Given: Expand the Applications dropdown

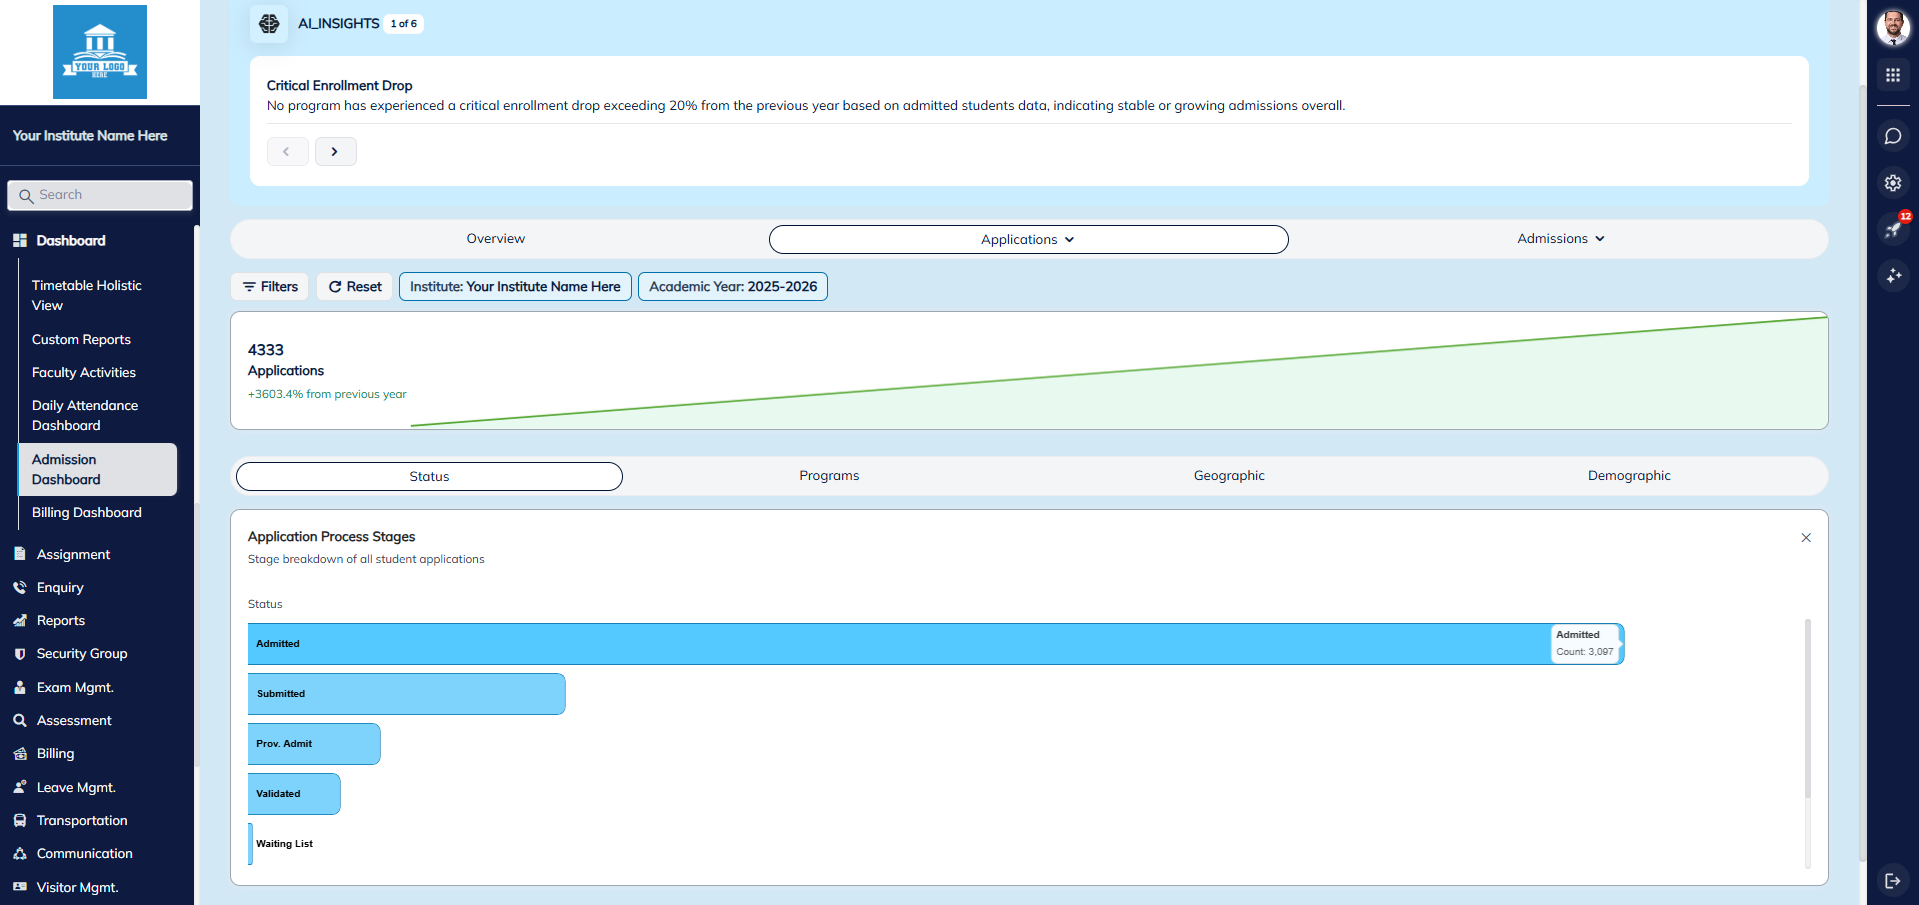Looking at the screenshot, I should (x=1027, y=239).
